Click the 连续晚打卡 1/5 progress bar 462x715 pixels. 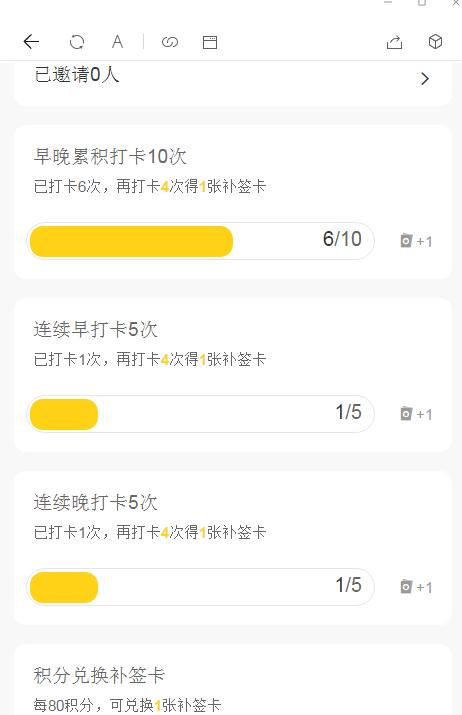tap(201, 587)
